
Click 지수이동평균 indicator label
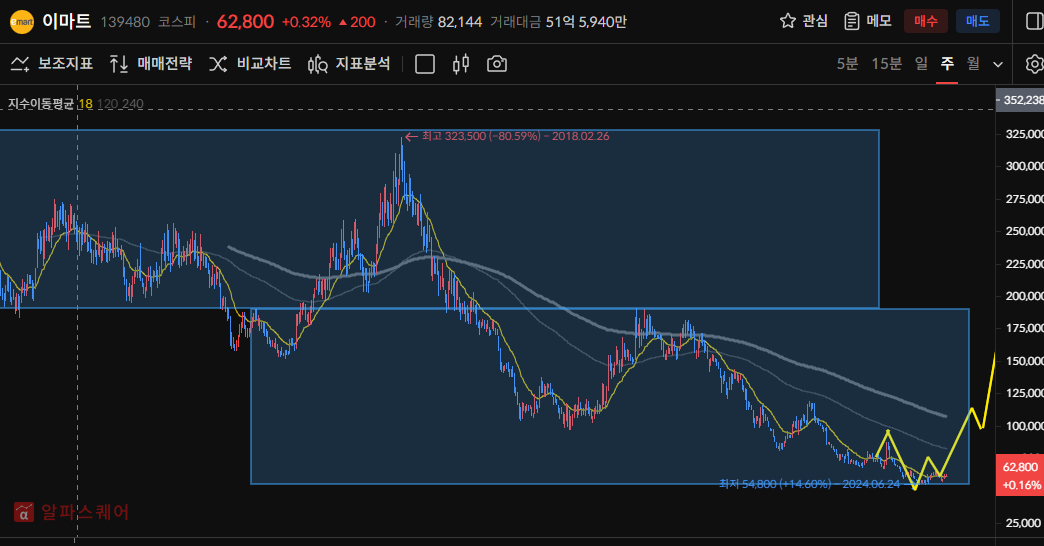tap(41, 104)
